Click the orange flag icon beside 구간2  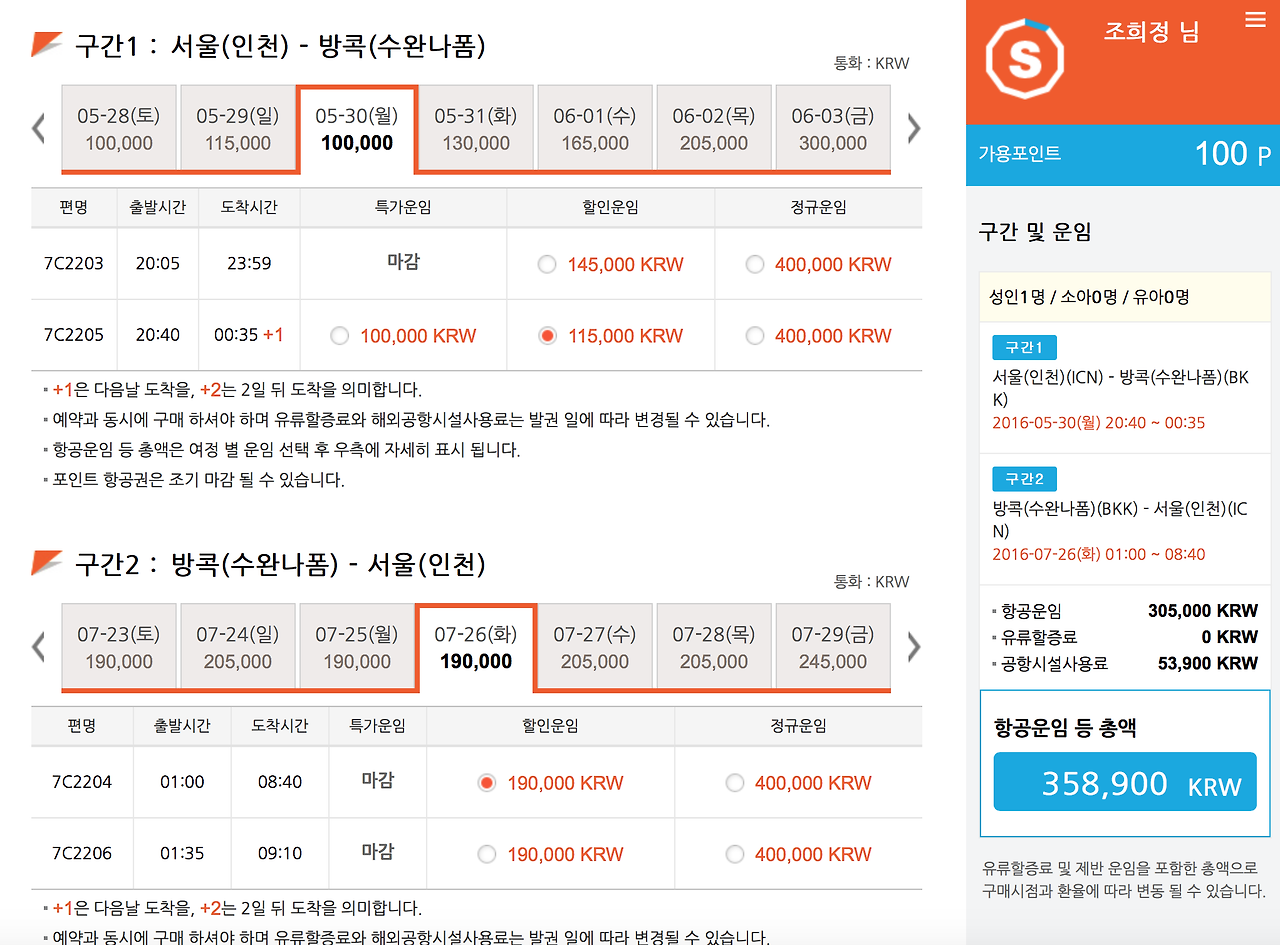(x=41, y=563)
